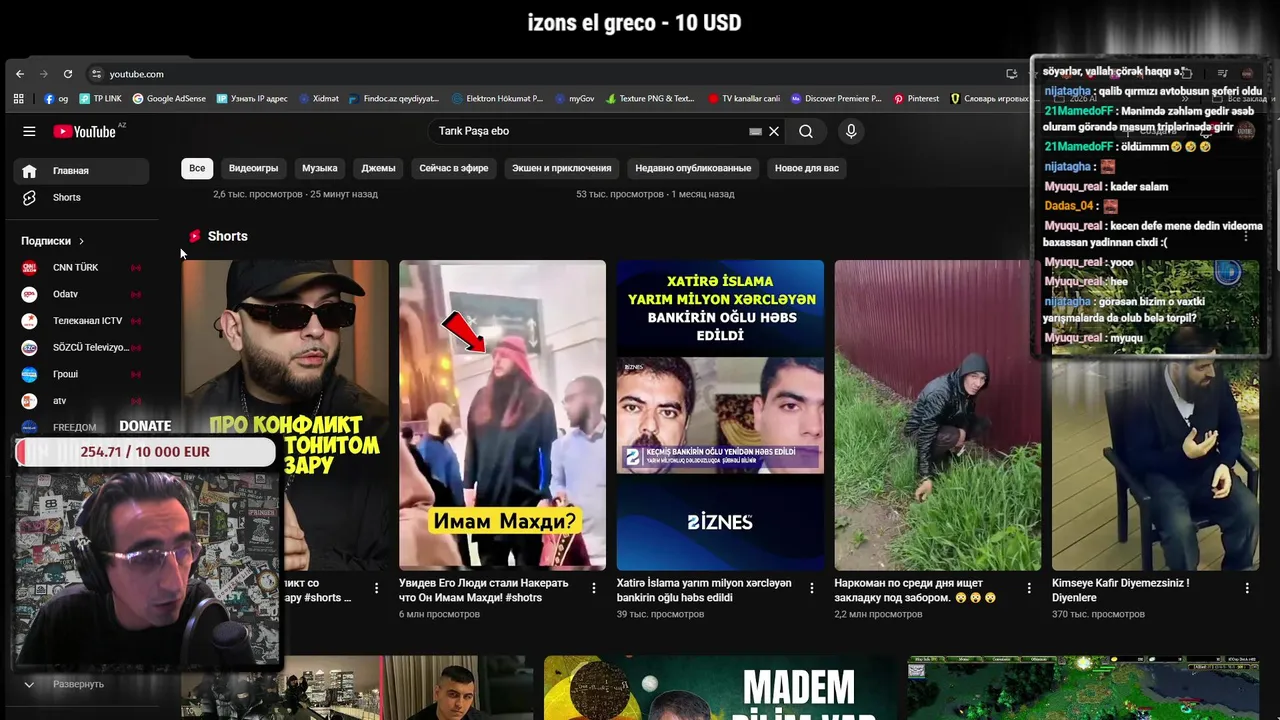
Task: Select the Видеоигры filter chip
Action: (x=253, y=168)
